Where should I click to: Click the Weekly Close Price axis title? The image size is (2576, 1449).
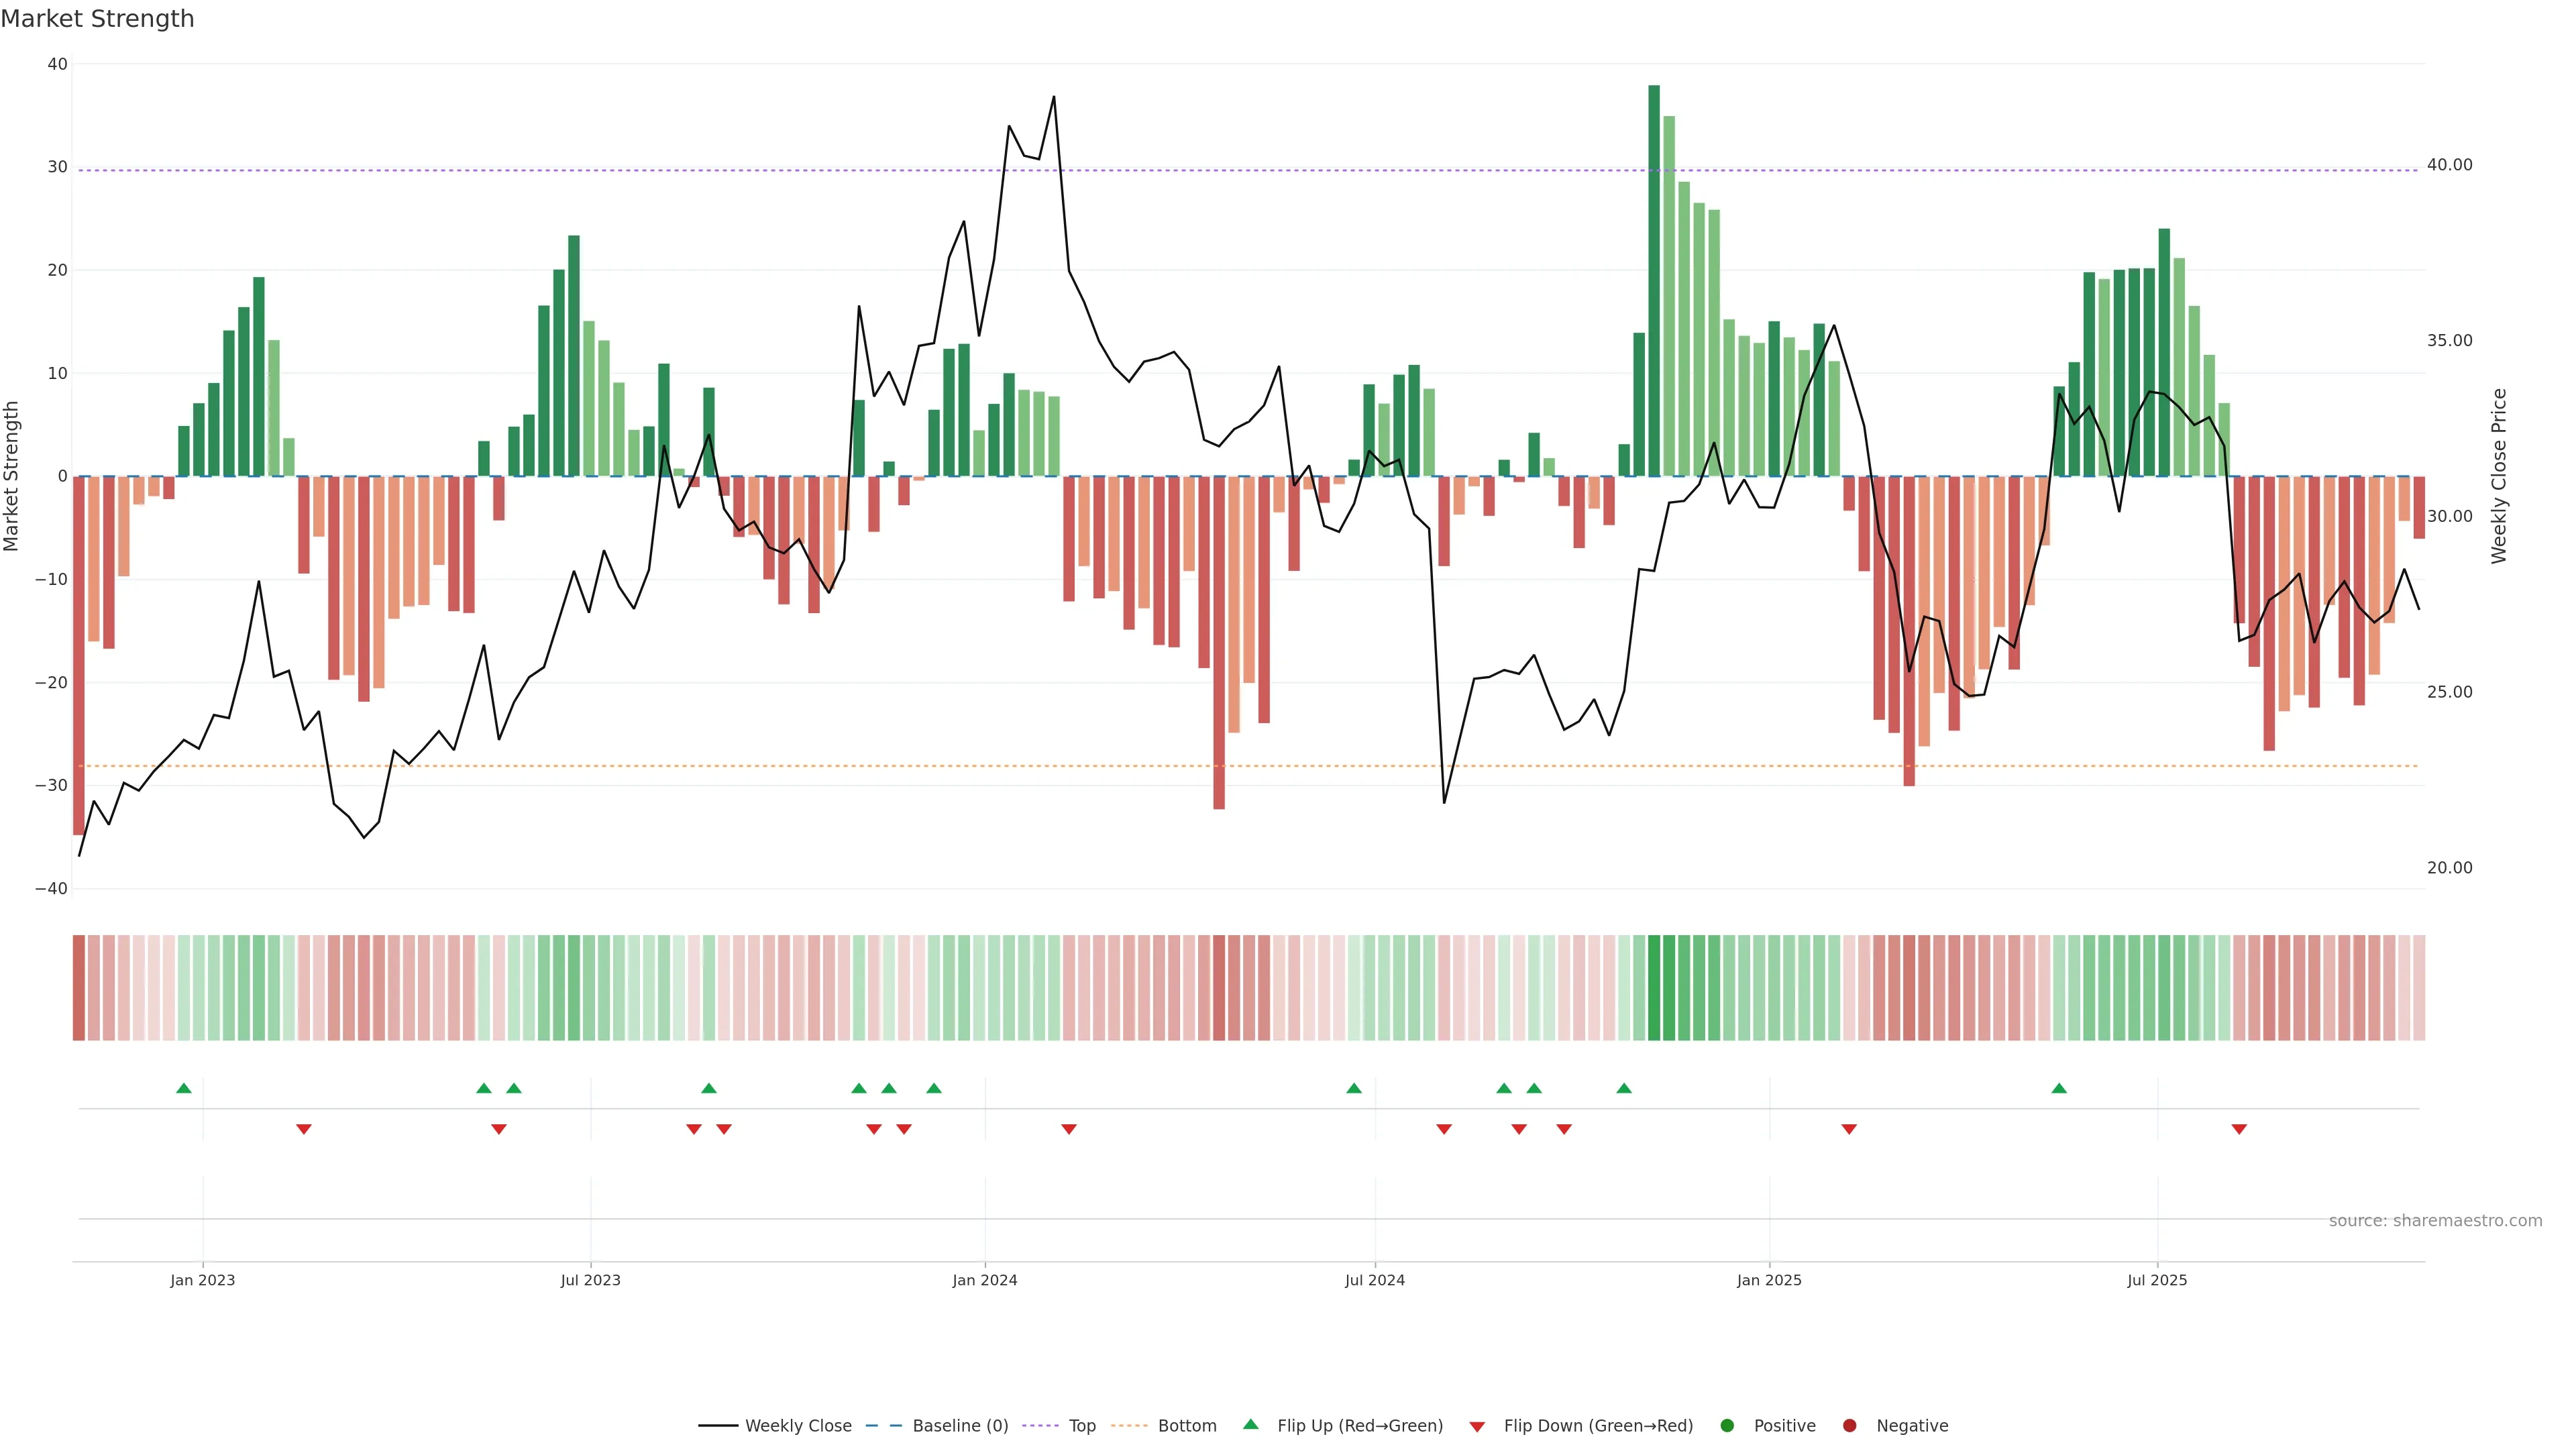pos(2499,476)
